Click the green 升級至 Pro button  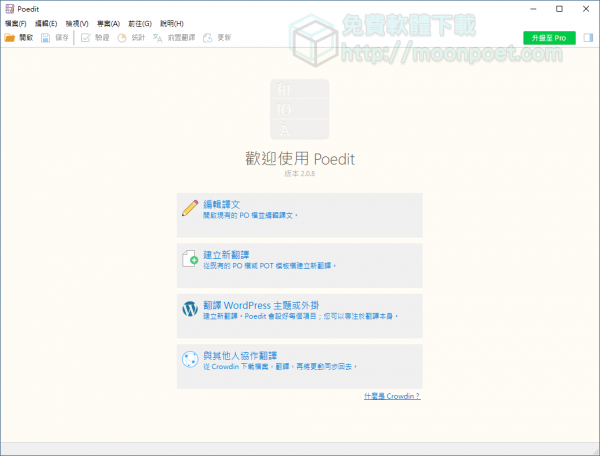549,38
